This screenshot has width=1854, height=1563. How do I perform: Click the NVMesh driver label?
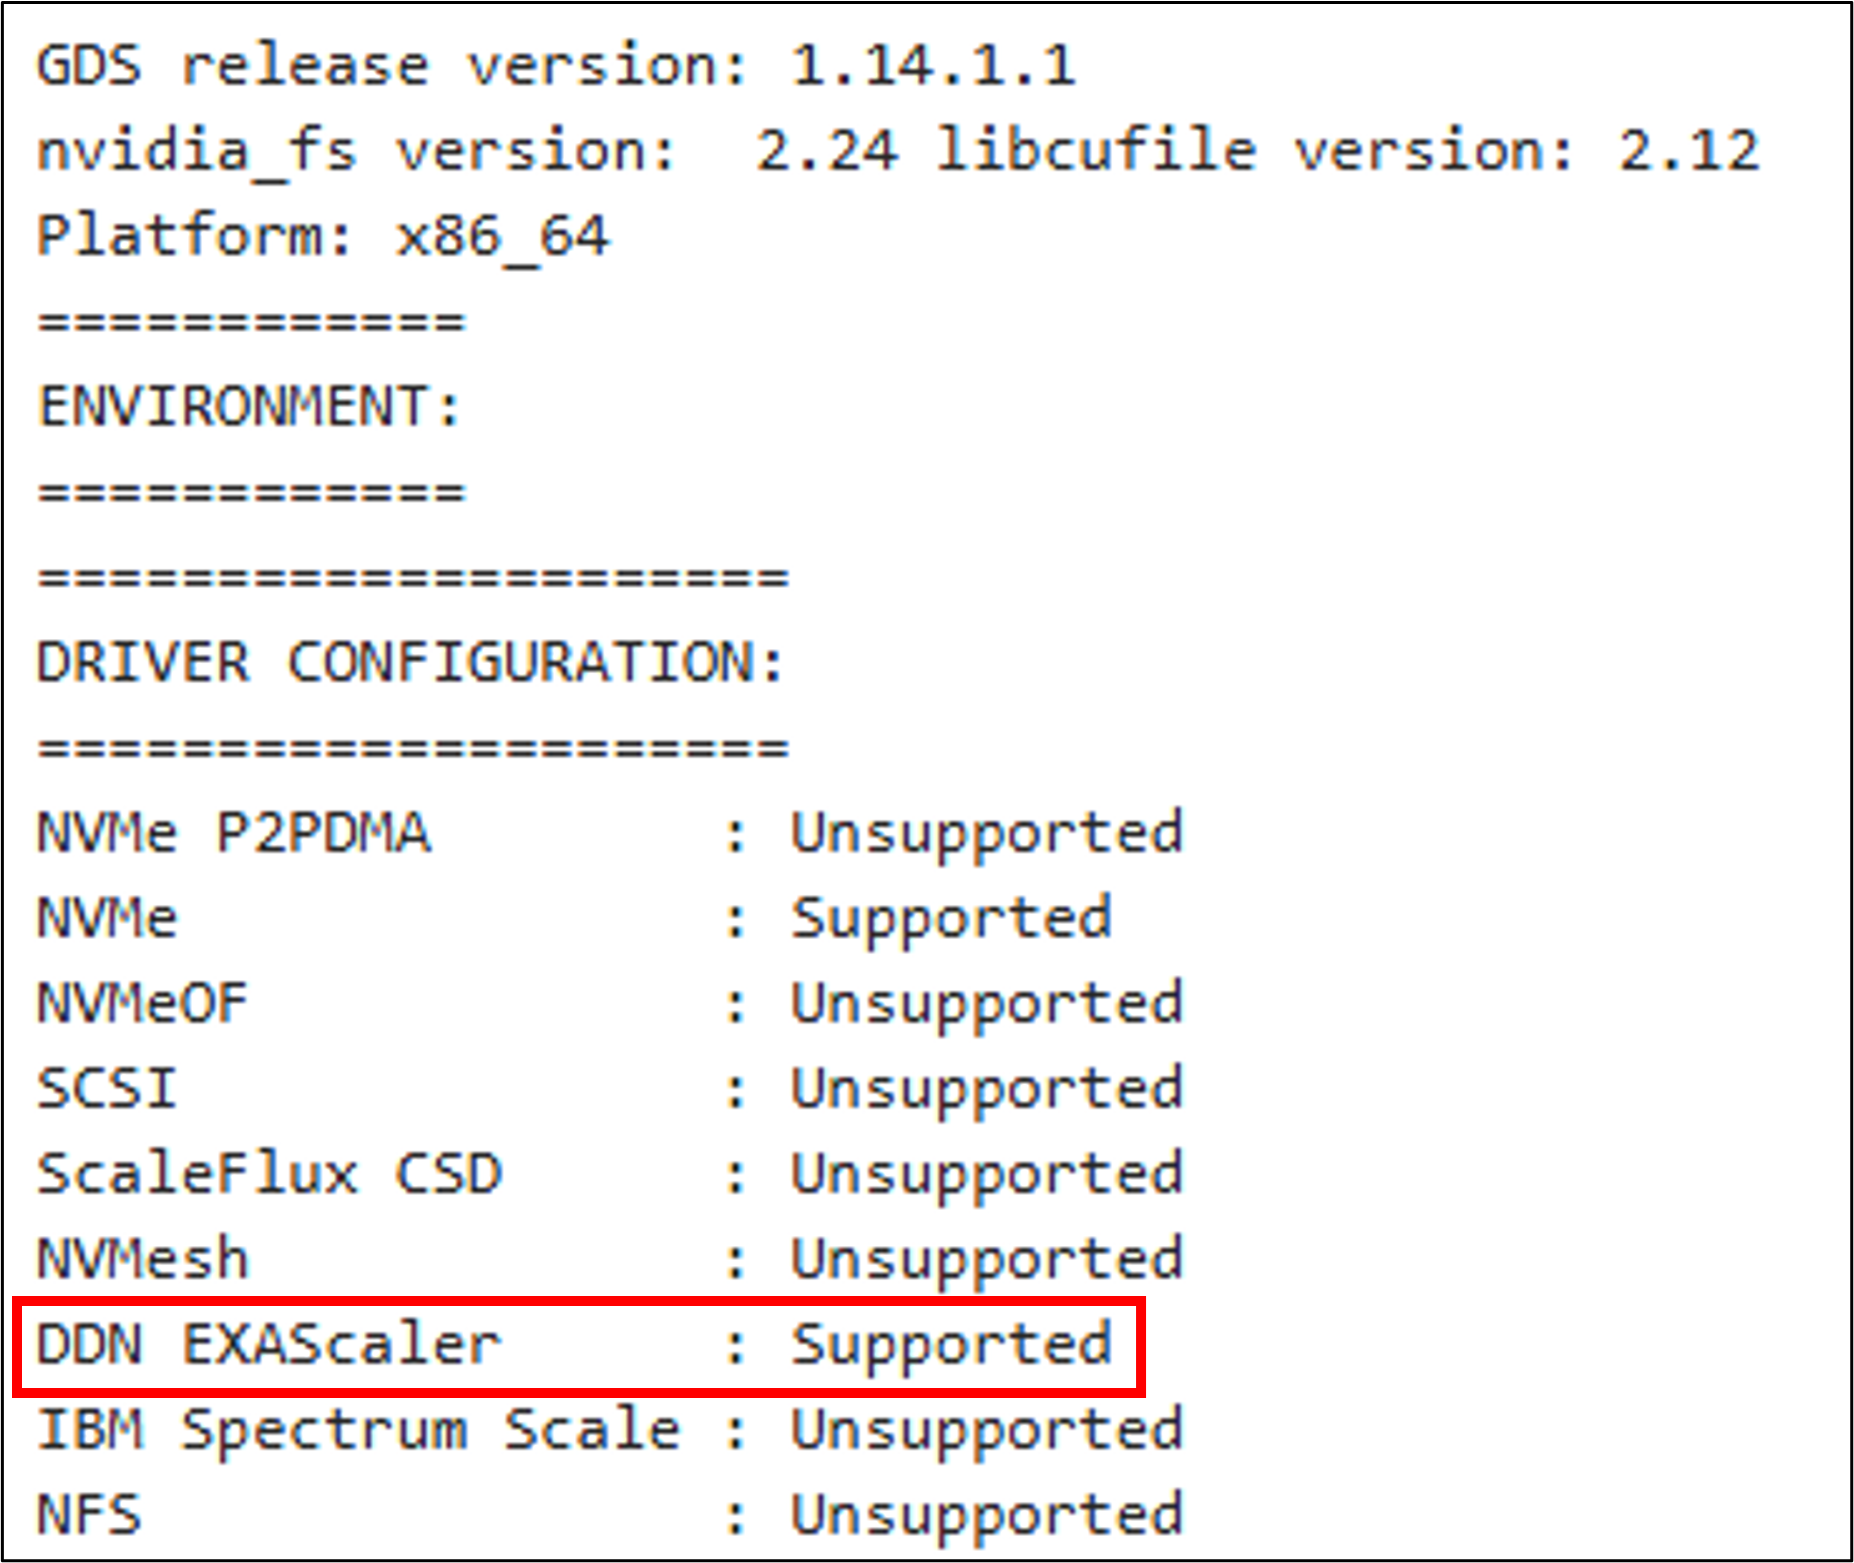click(142, 1259)
